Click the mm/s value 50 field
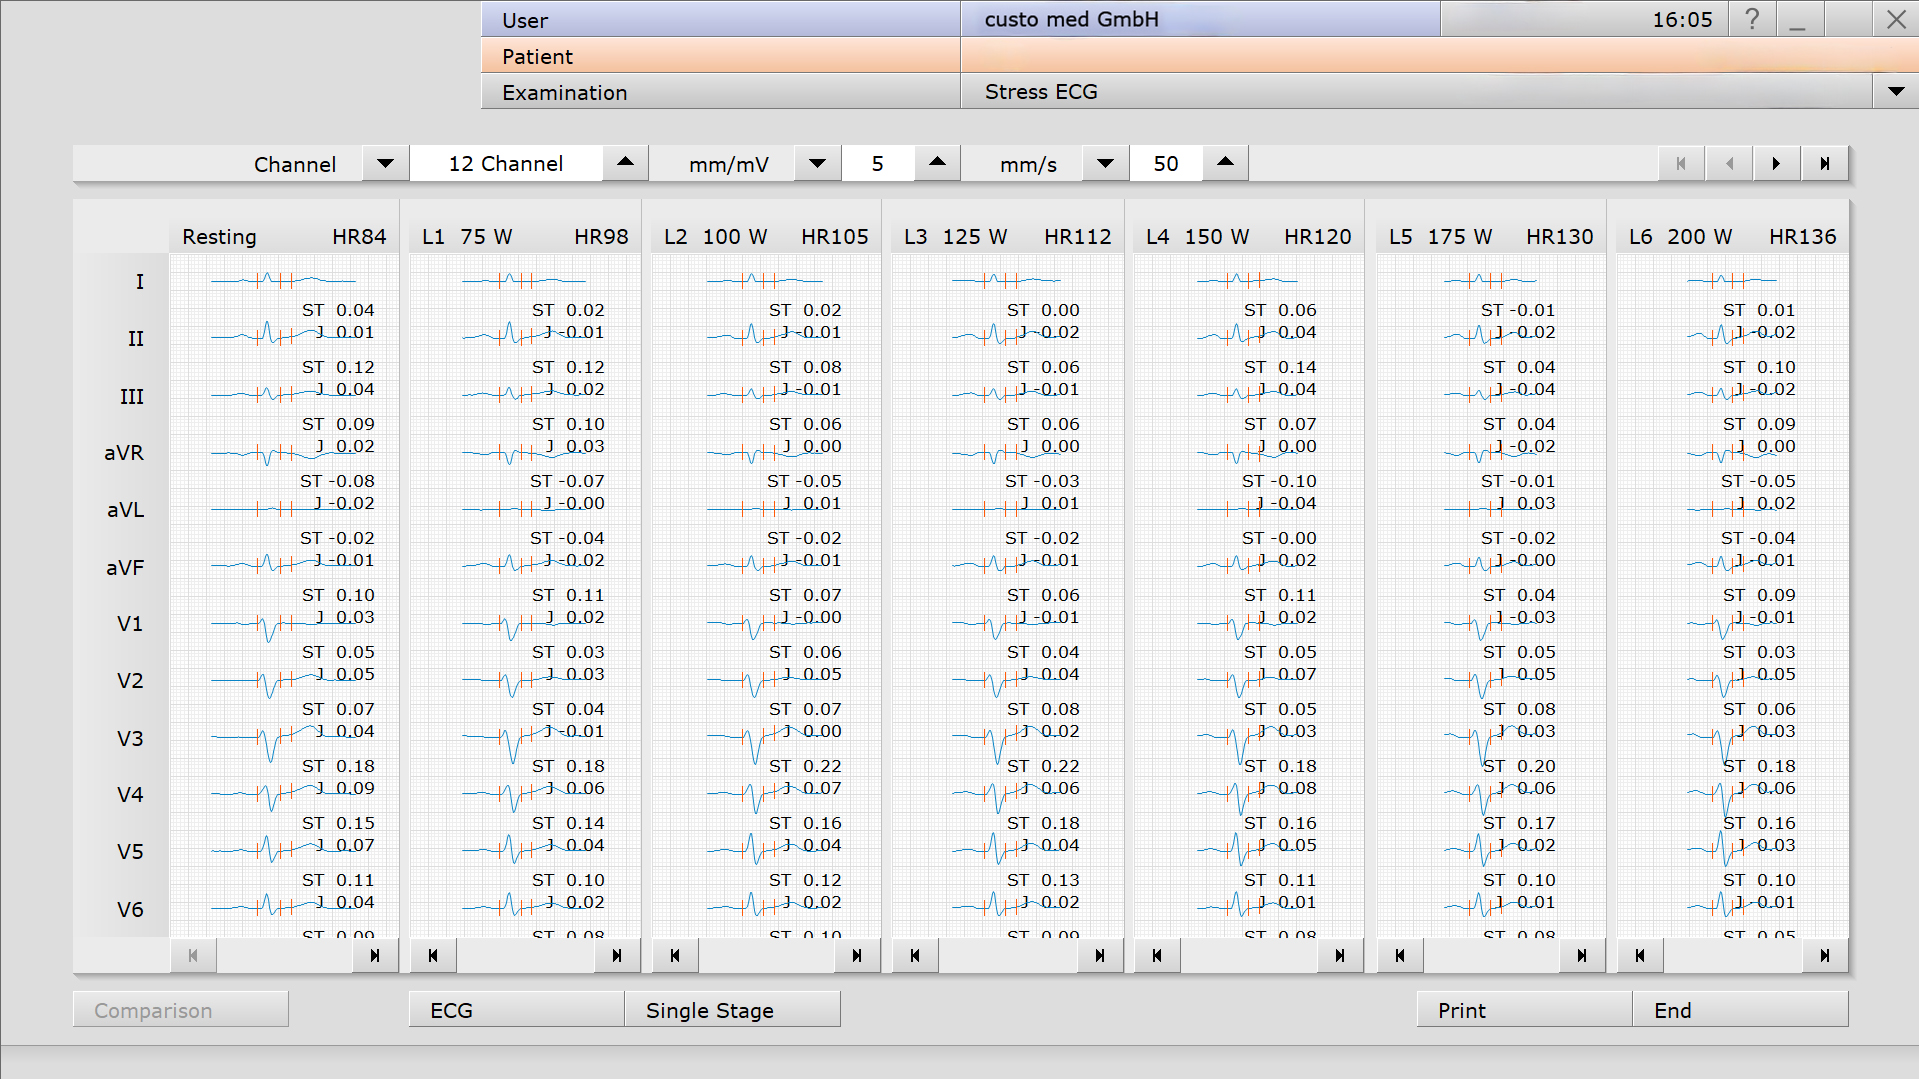Image resolution: width=1919 pixels, height=1079 pixels. click(x=1166, y=163)
